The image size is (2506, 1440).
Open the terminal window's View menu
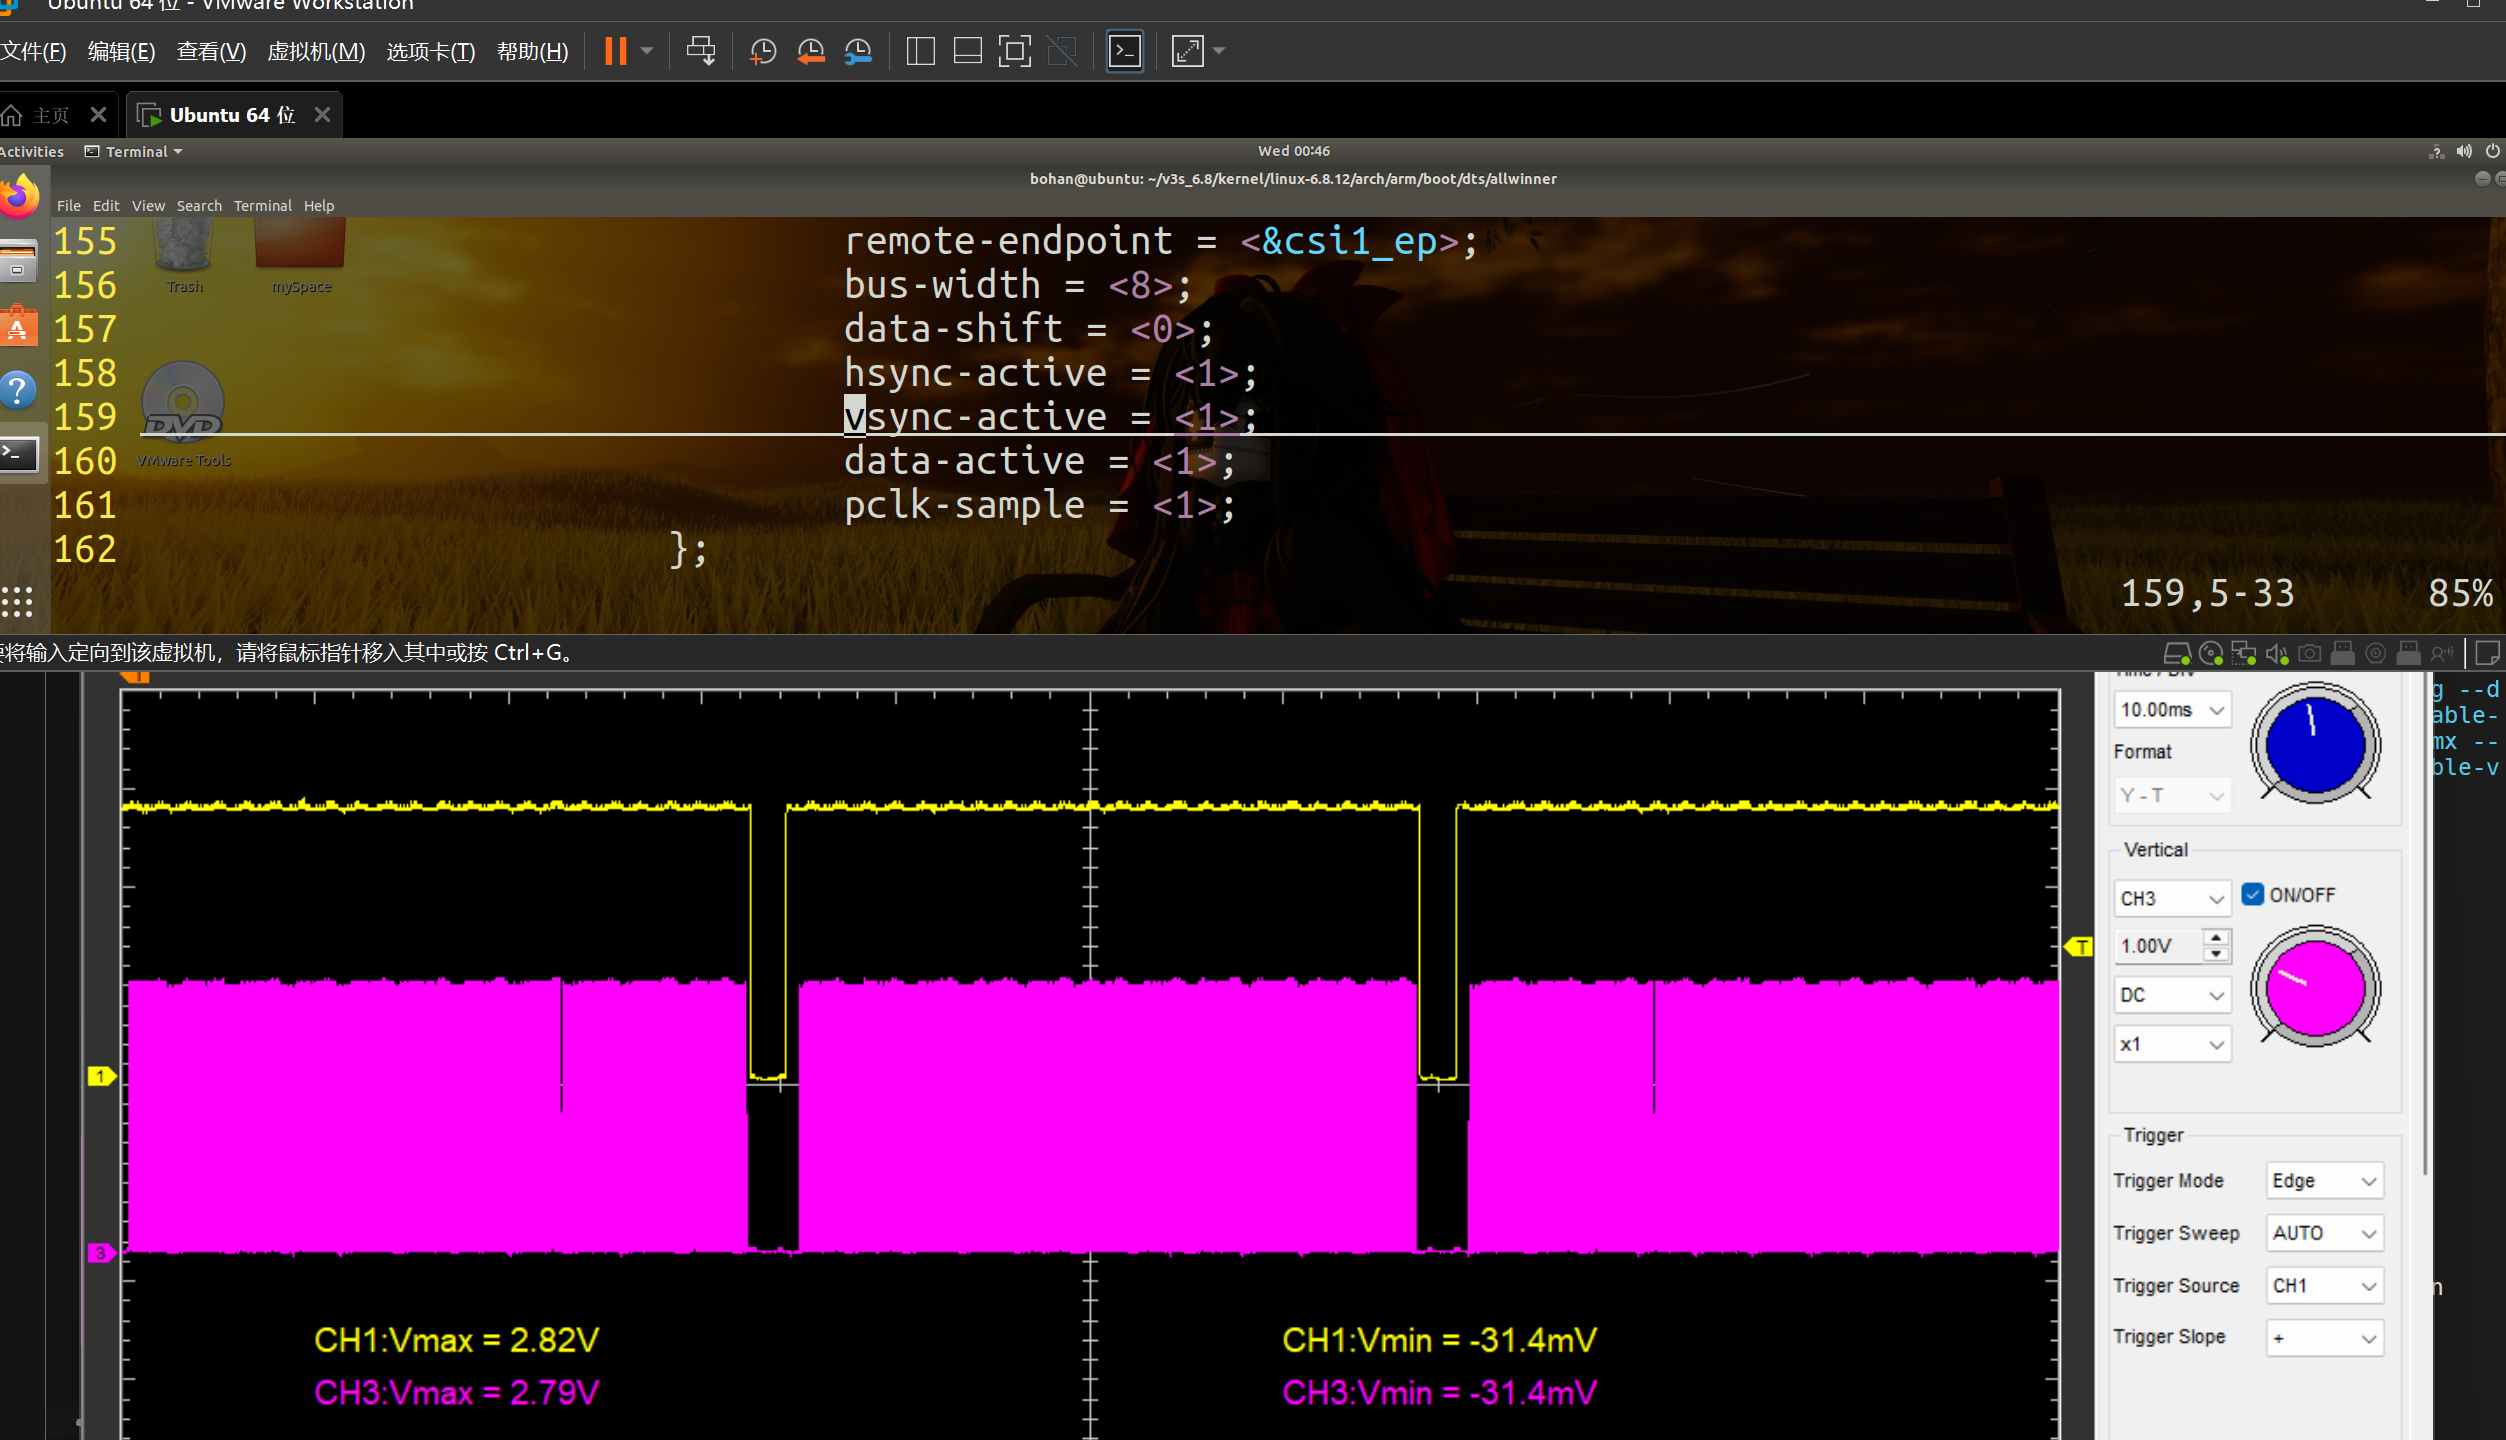[x=148, y=206]
